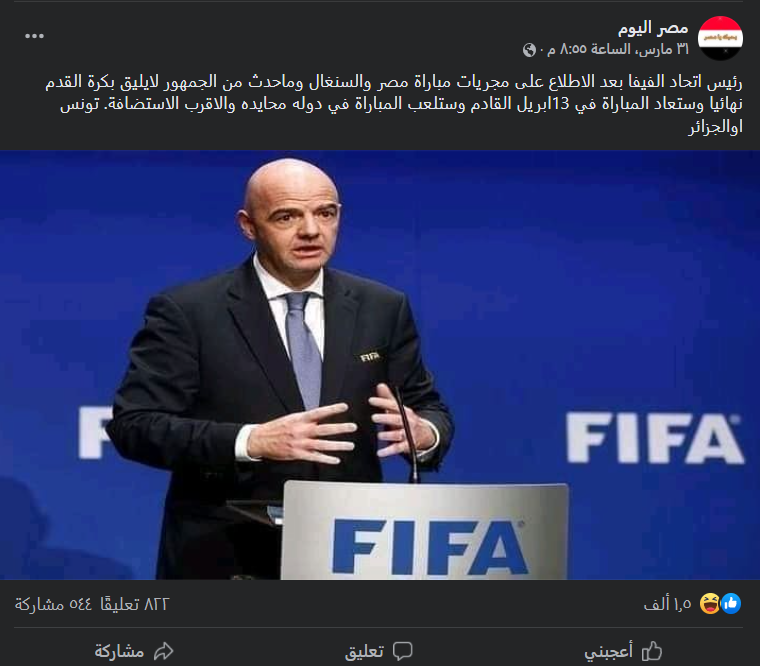This screenshot has width=760, height=666.
Task: Click the مشاركة share button
Action: 134,651
